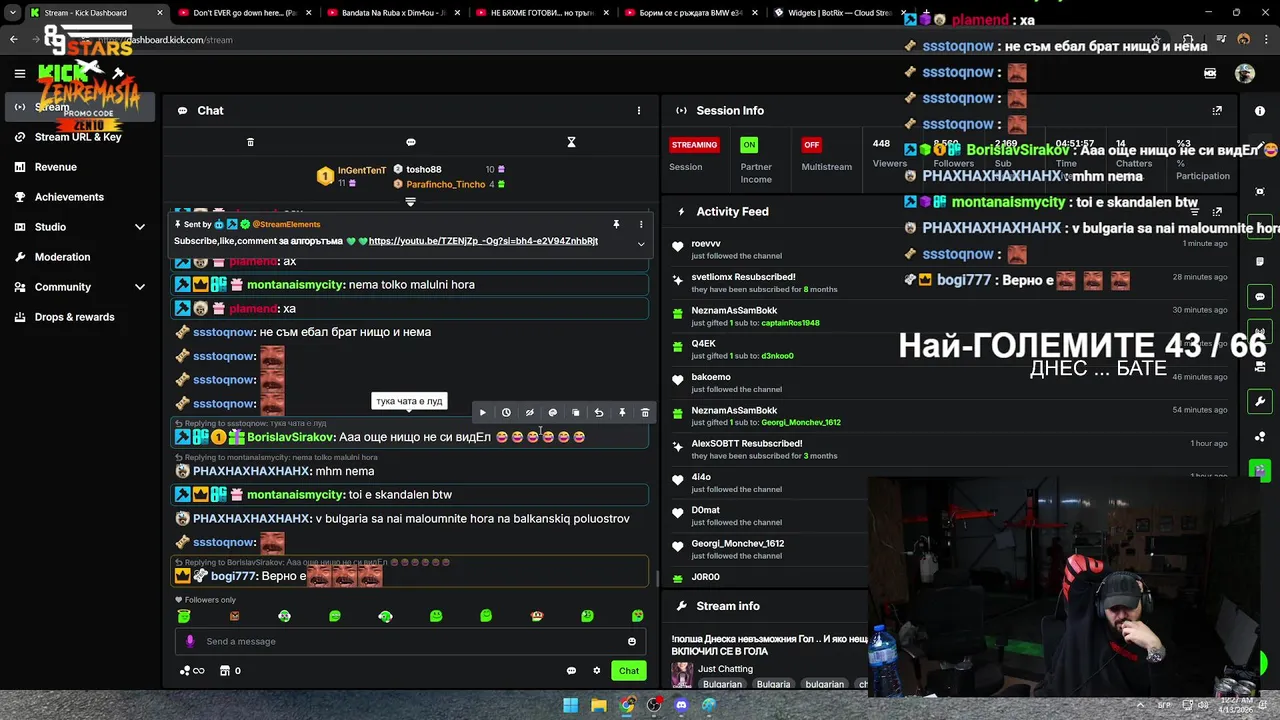
Task: Insert the last emote in quick emote row
Action: click(x=637, y=616)
